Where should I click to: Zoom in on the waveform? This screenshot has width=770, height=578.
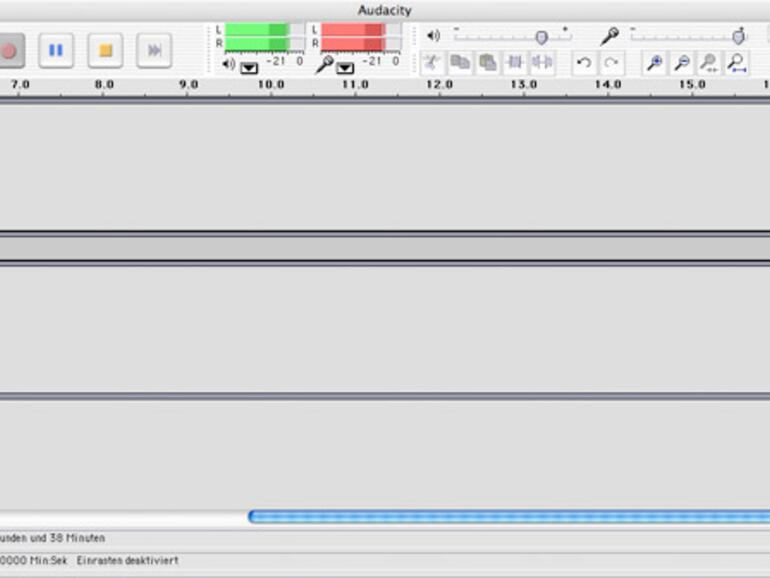click(655, 63)
